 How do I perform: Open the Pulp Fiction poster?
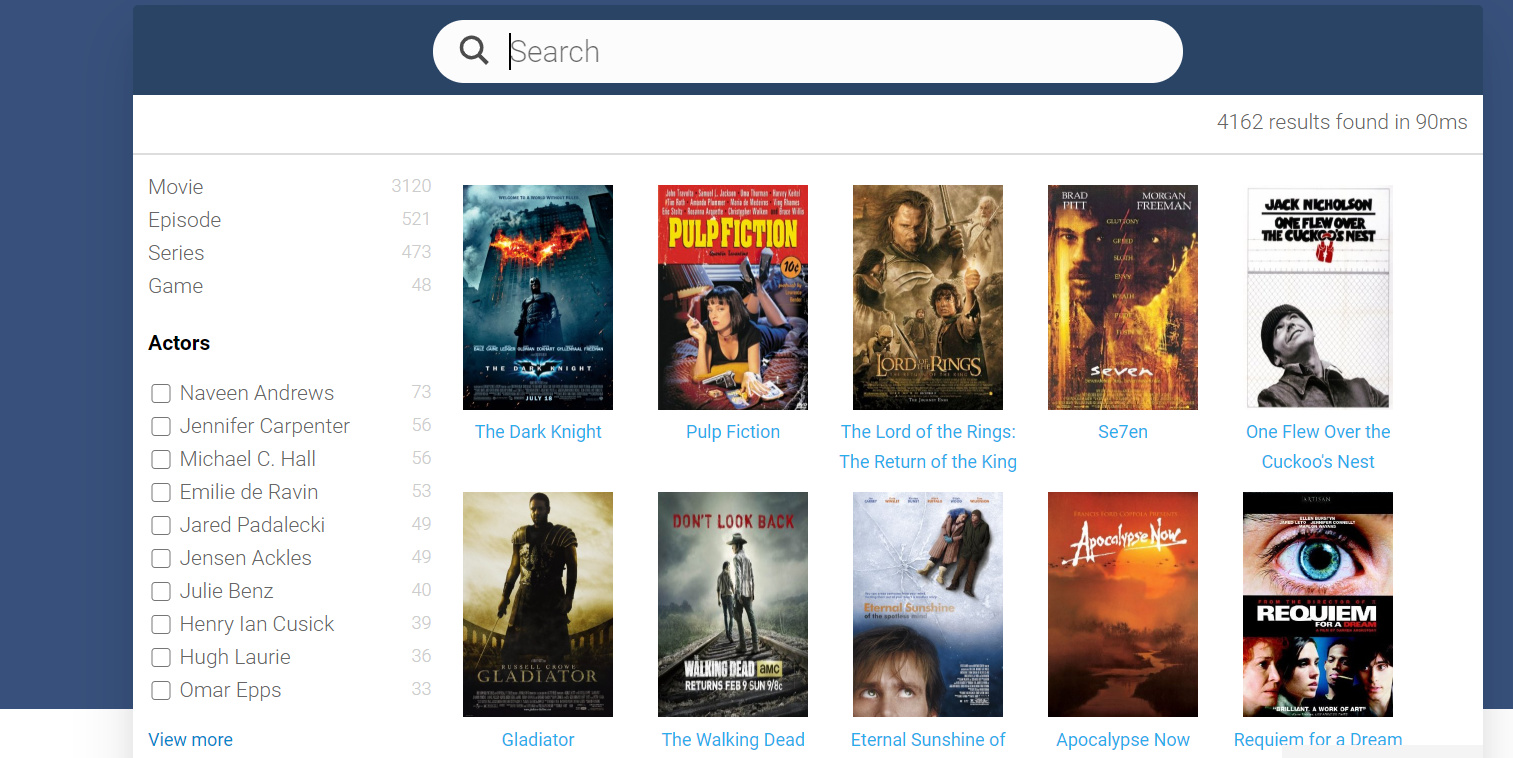tap(733, 297)
